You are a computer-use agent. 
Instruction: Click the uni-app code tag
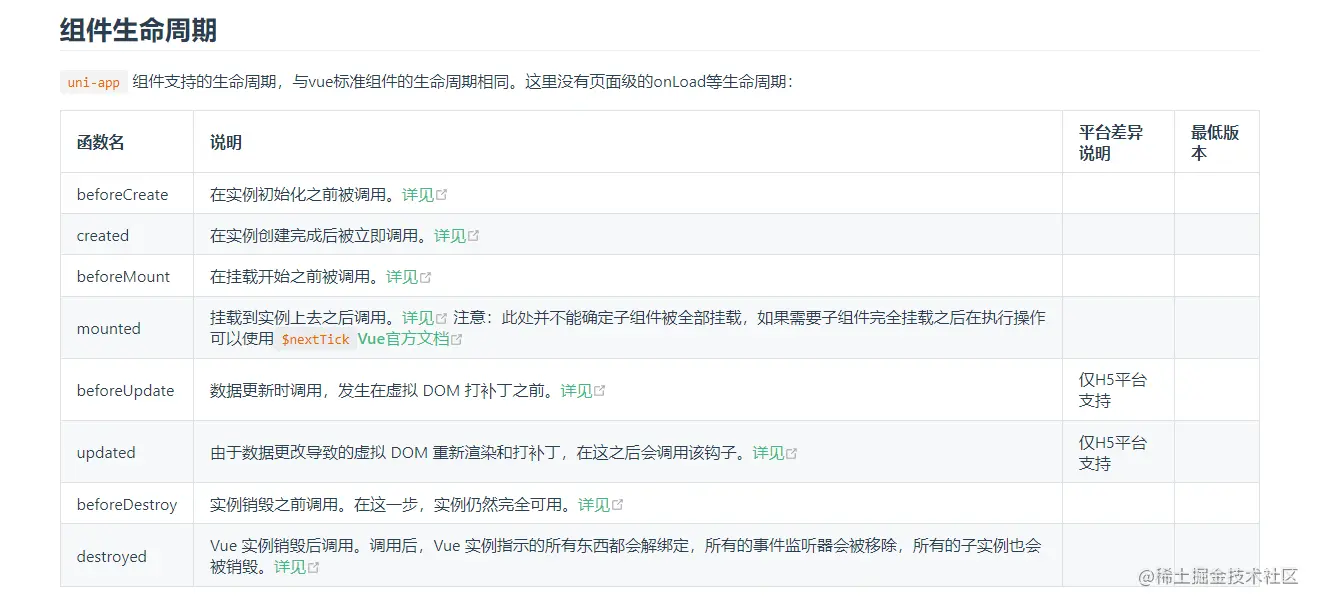94,83
